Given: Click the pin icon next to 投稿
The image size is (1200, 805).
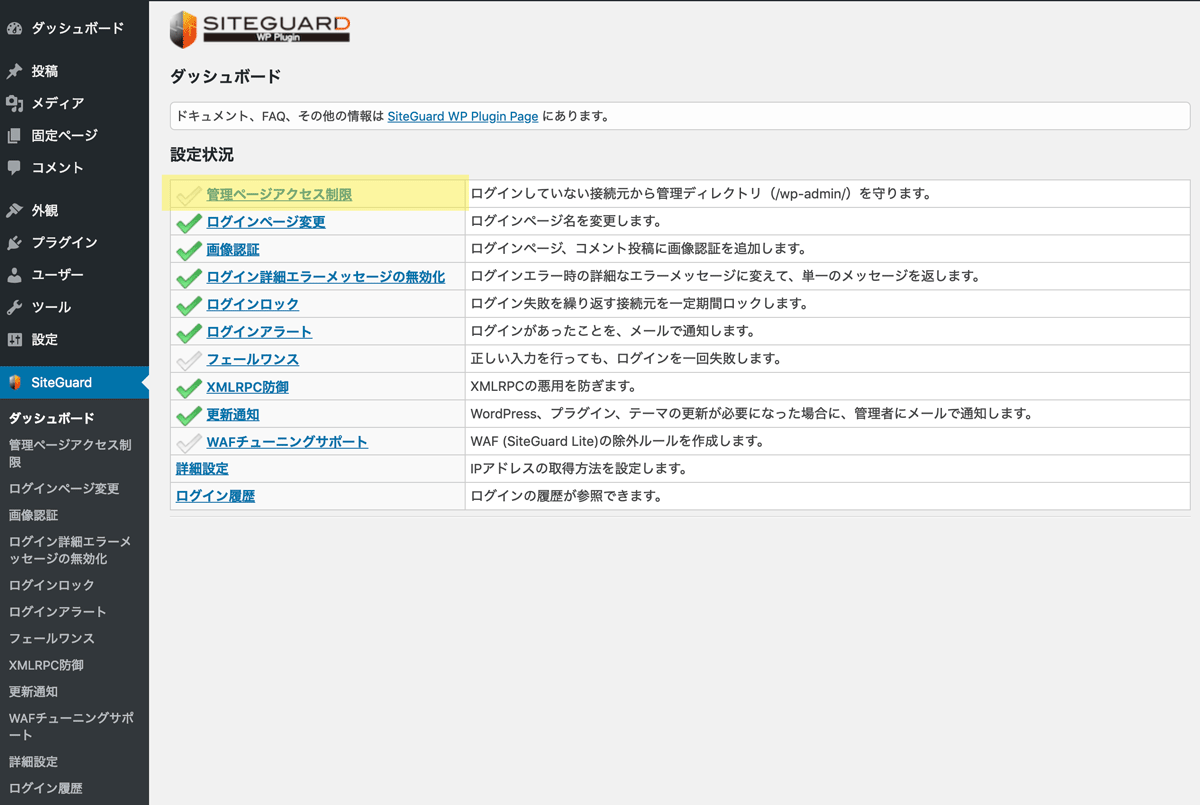Looking at the screenshot, I should click(x=14, y=71).
